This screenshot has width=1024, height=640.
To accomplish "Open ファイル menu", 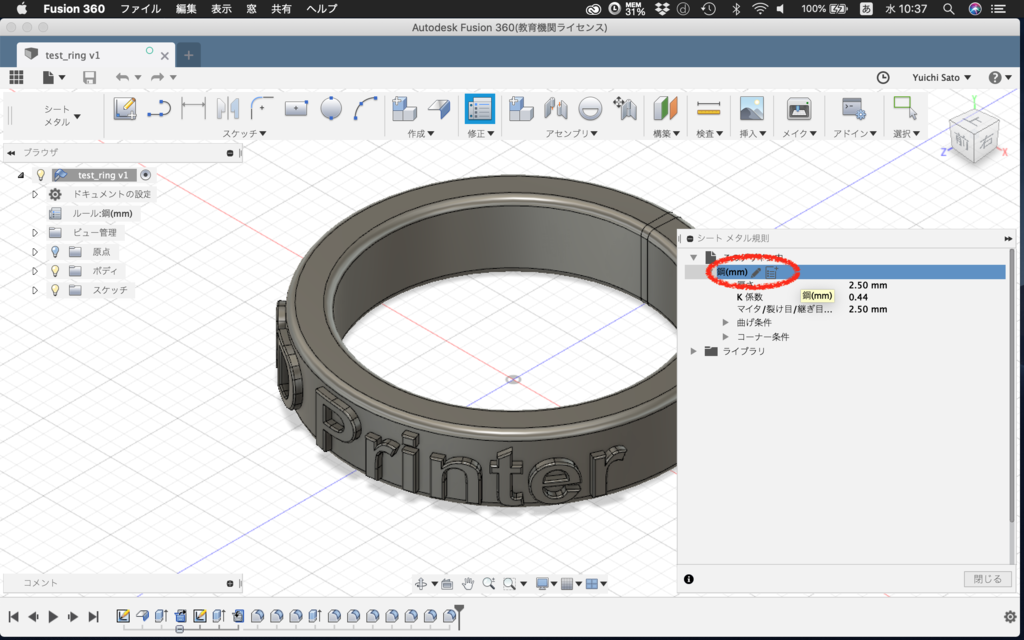I will click(140, 8).
